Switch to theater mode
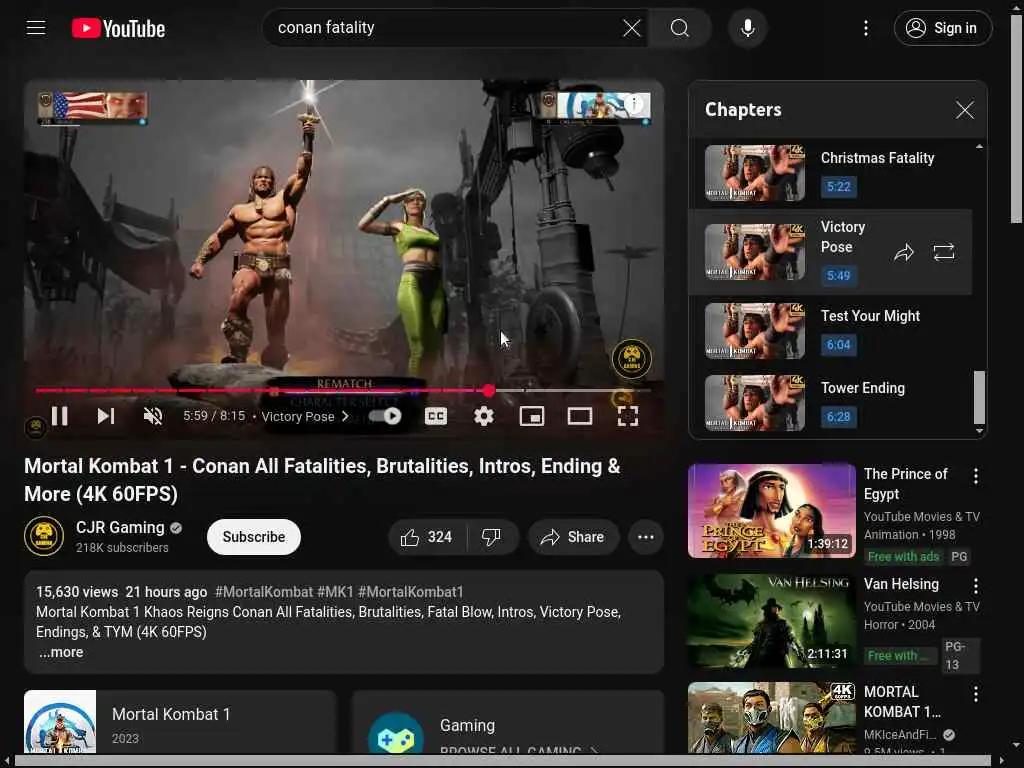Image resolution: width=1024 pixels, height=768 pixels. click(x=580, y=416)
